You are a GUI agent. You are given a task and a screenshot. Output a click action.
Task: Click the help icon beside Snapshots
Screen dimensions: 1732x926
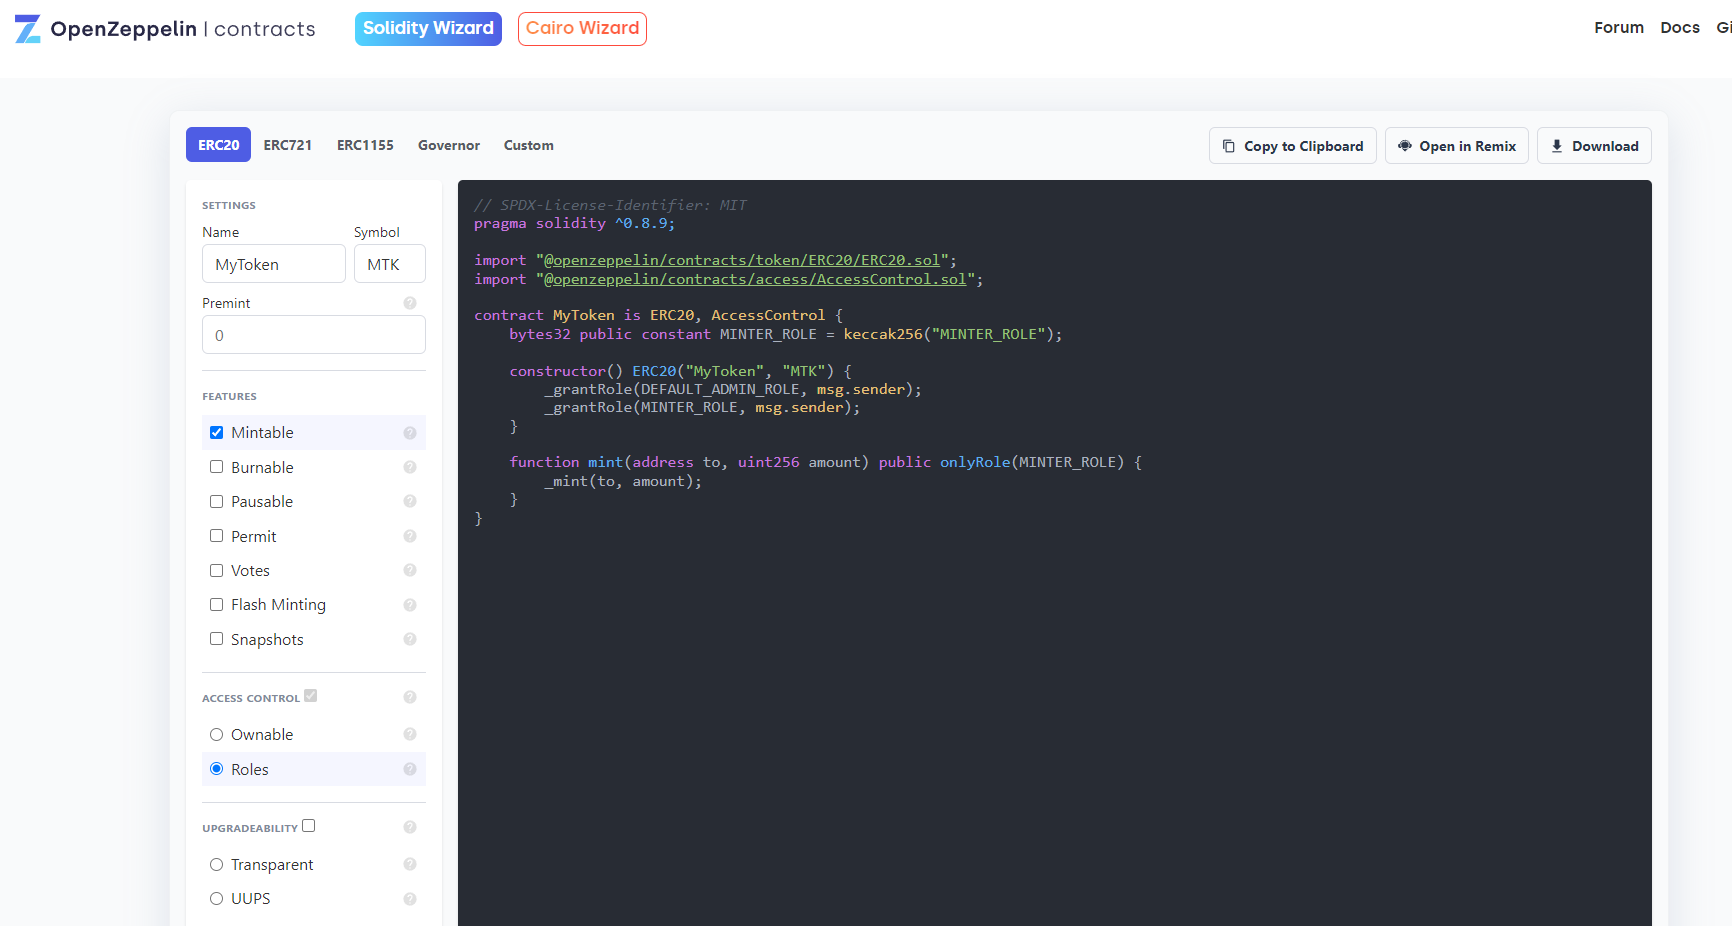(x=409, y=639)
